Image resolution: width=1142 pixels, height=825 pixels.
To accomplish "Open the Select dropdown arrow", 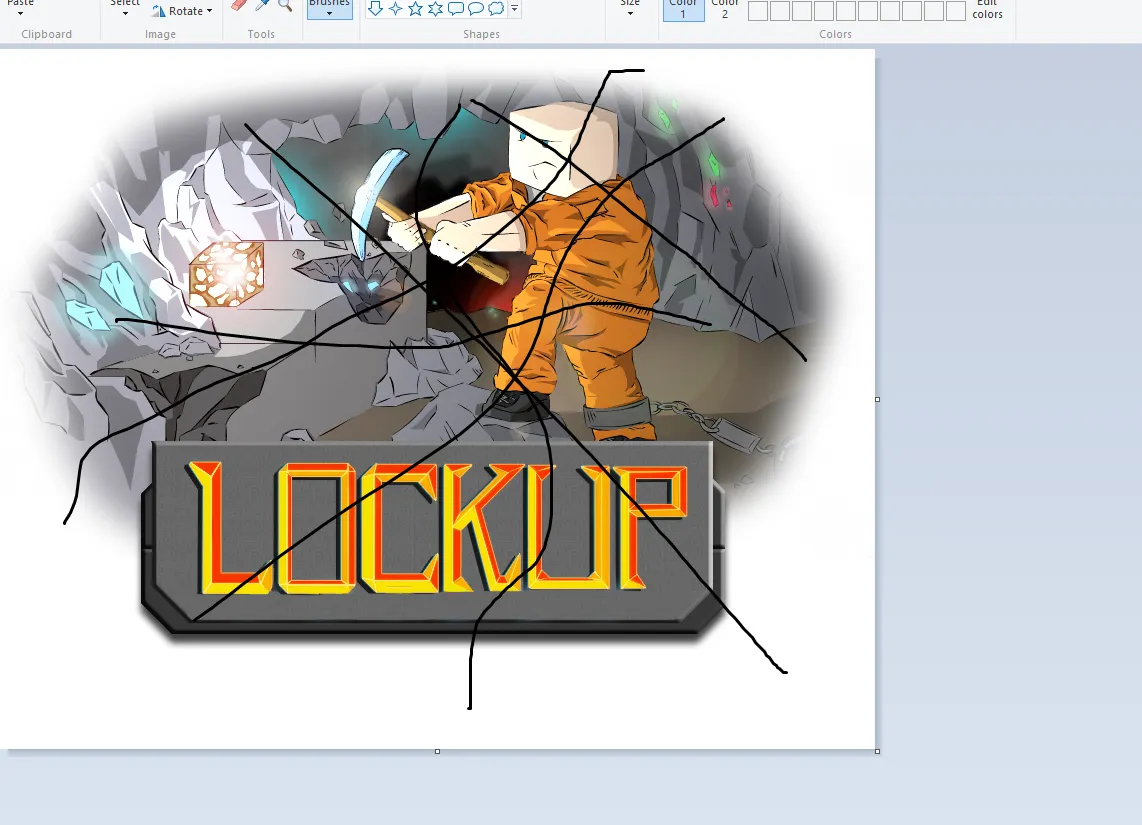I will pos(125,13).
